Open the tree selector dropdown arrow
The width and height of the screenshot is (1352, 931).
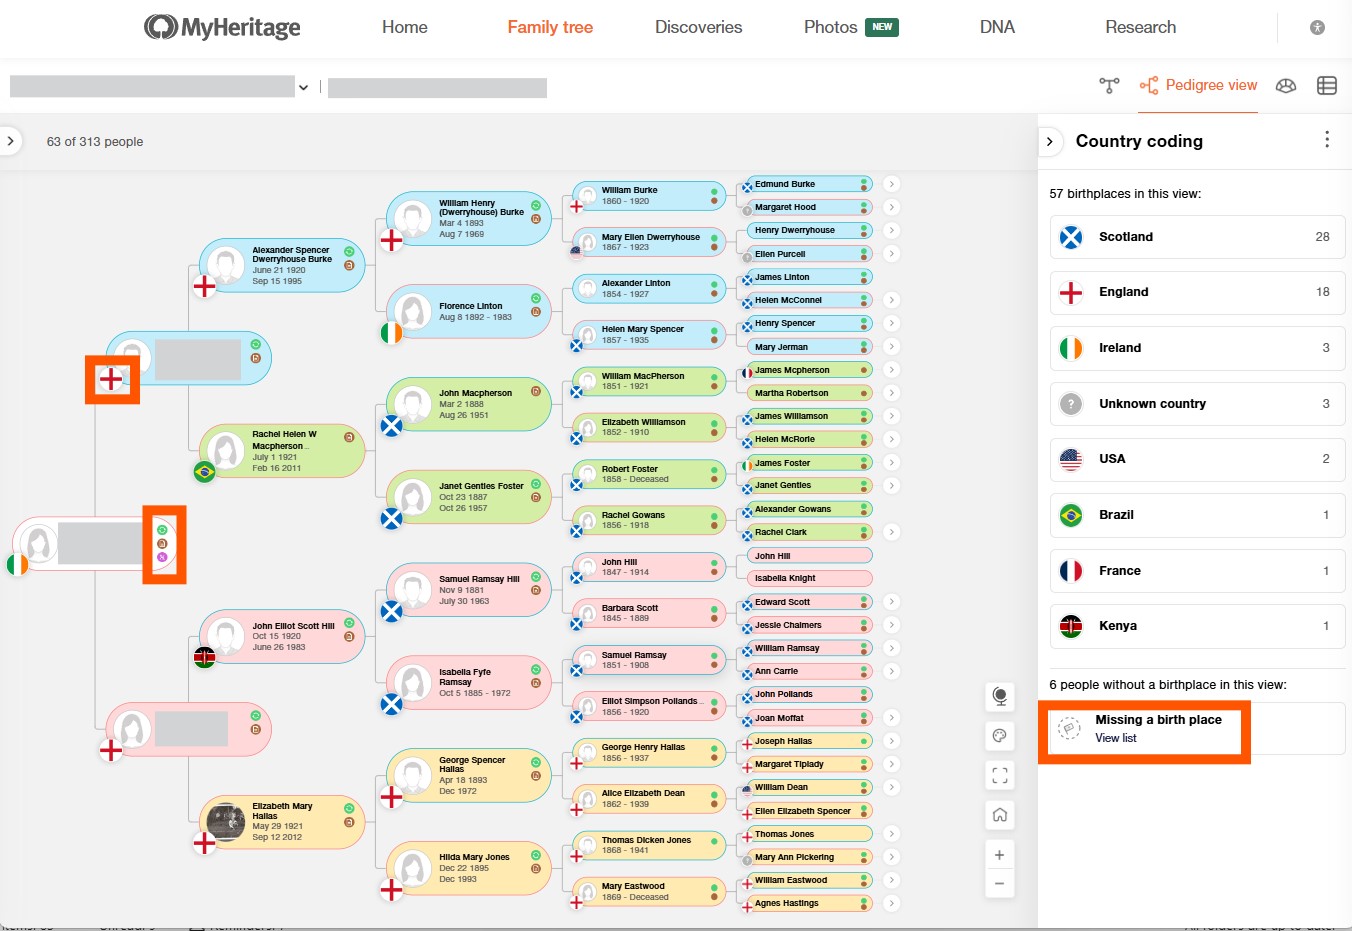(x=303, y=88)
